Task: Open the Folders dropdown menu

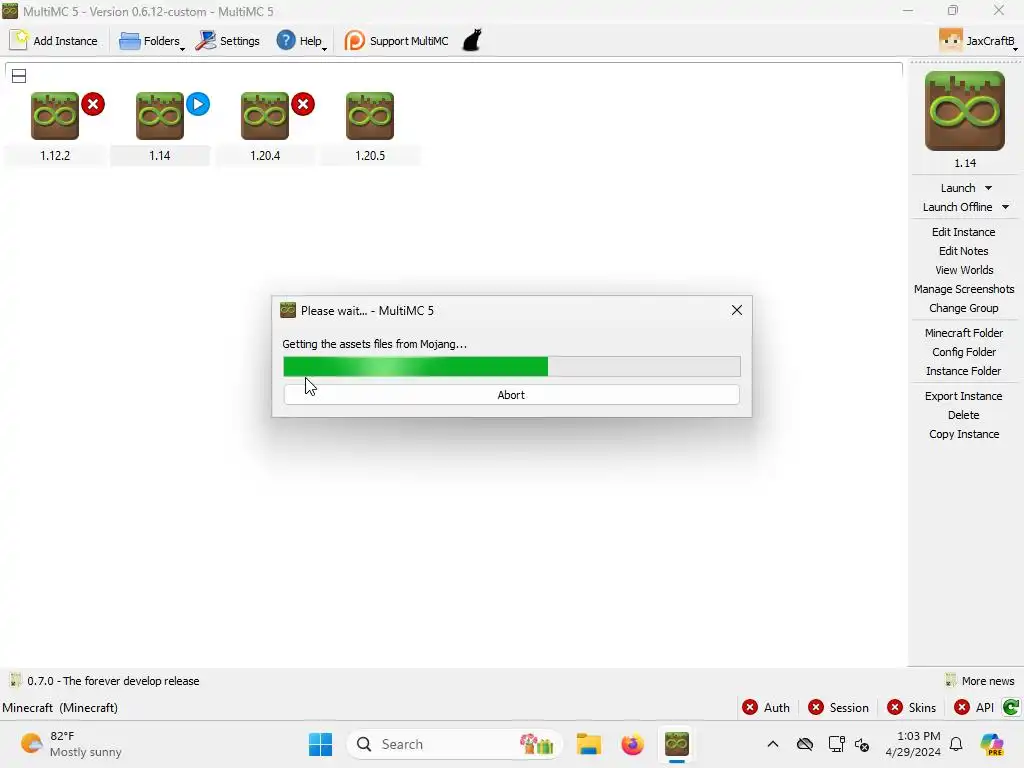Action: (152, 40)
